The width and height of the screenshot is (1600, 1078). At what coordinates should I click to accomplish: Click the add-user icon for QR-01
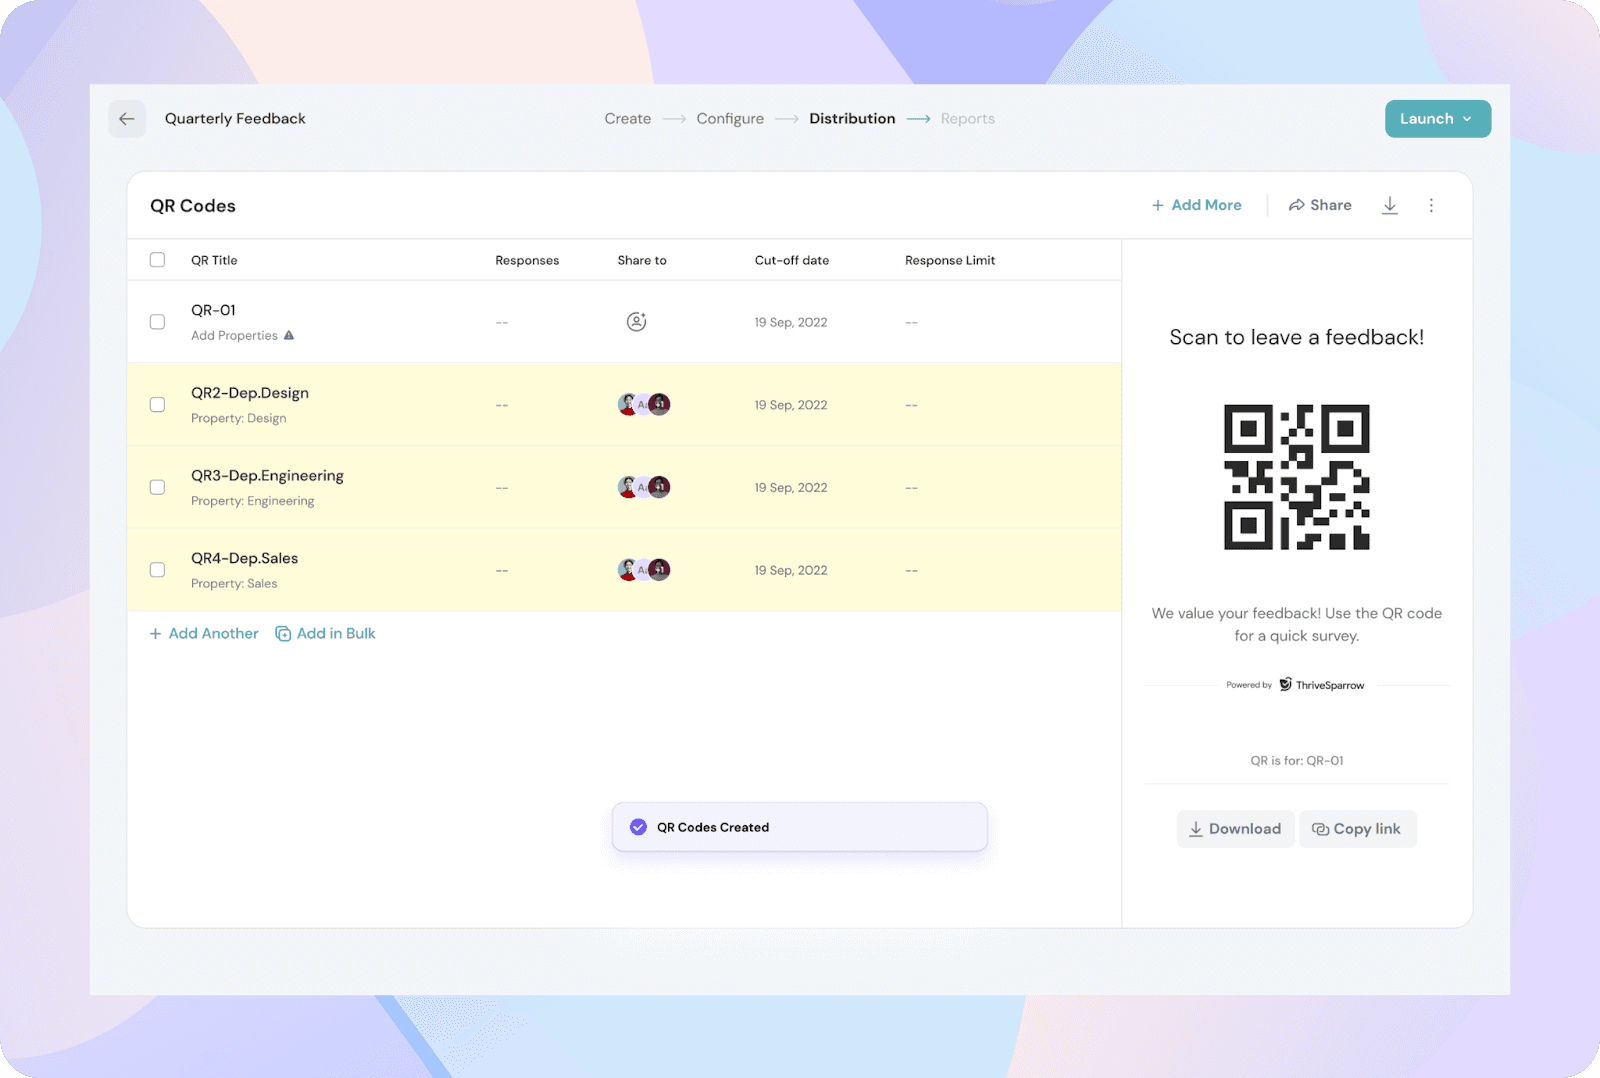pyautogui.click(x=636, y=322)
